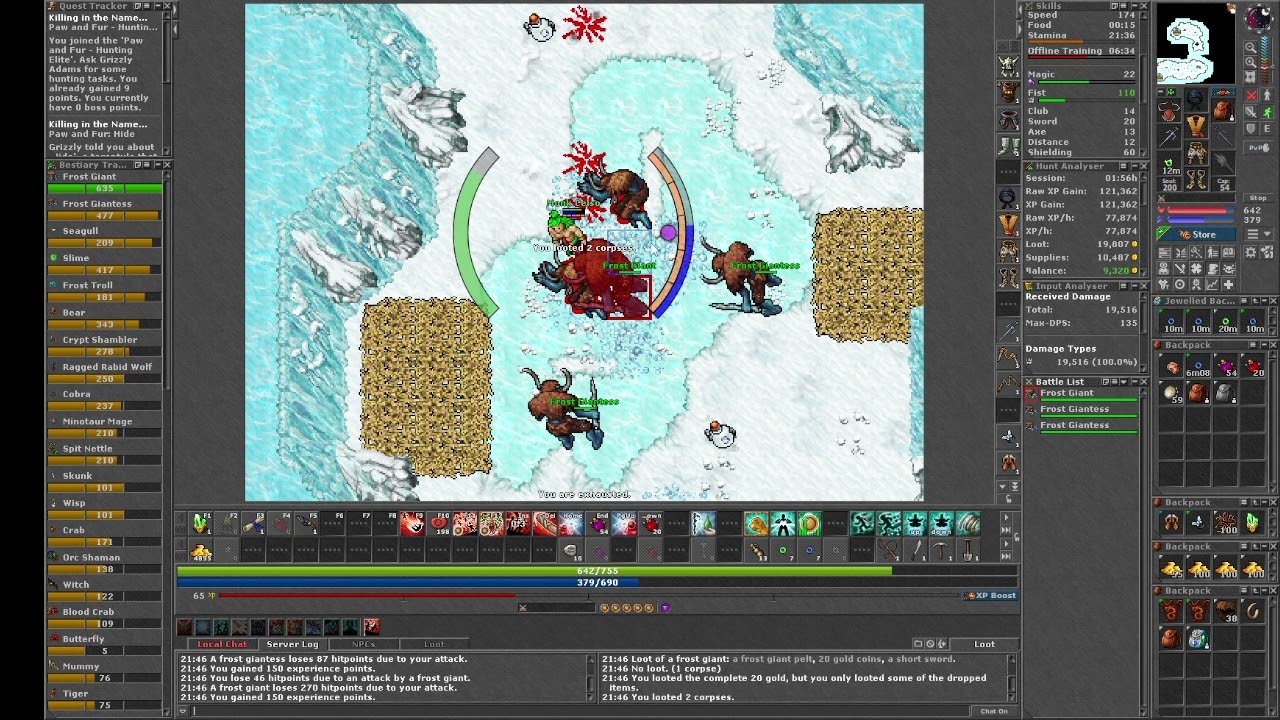Click the minimap compass rose
1280x720 pixels.
[x=1259, y=17]
